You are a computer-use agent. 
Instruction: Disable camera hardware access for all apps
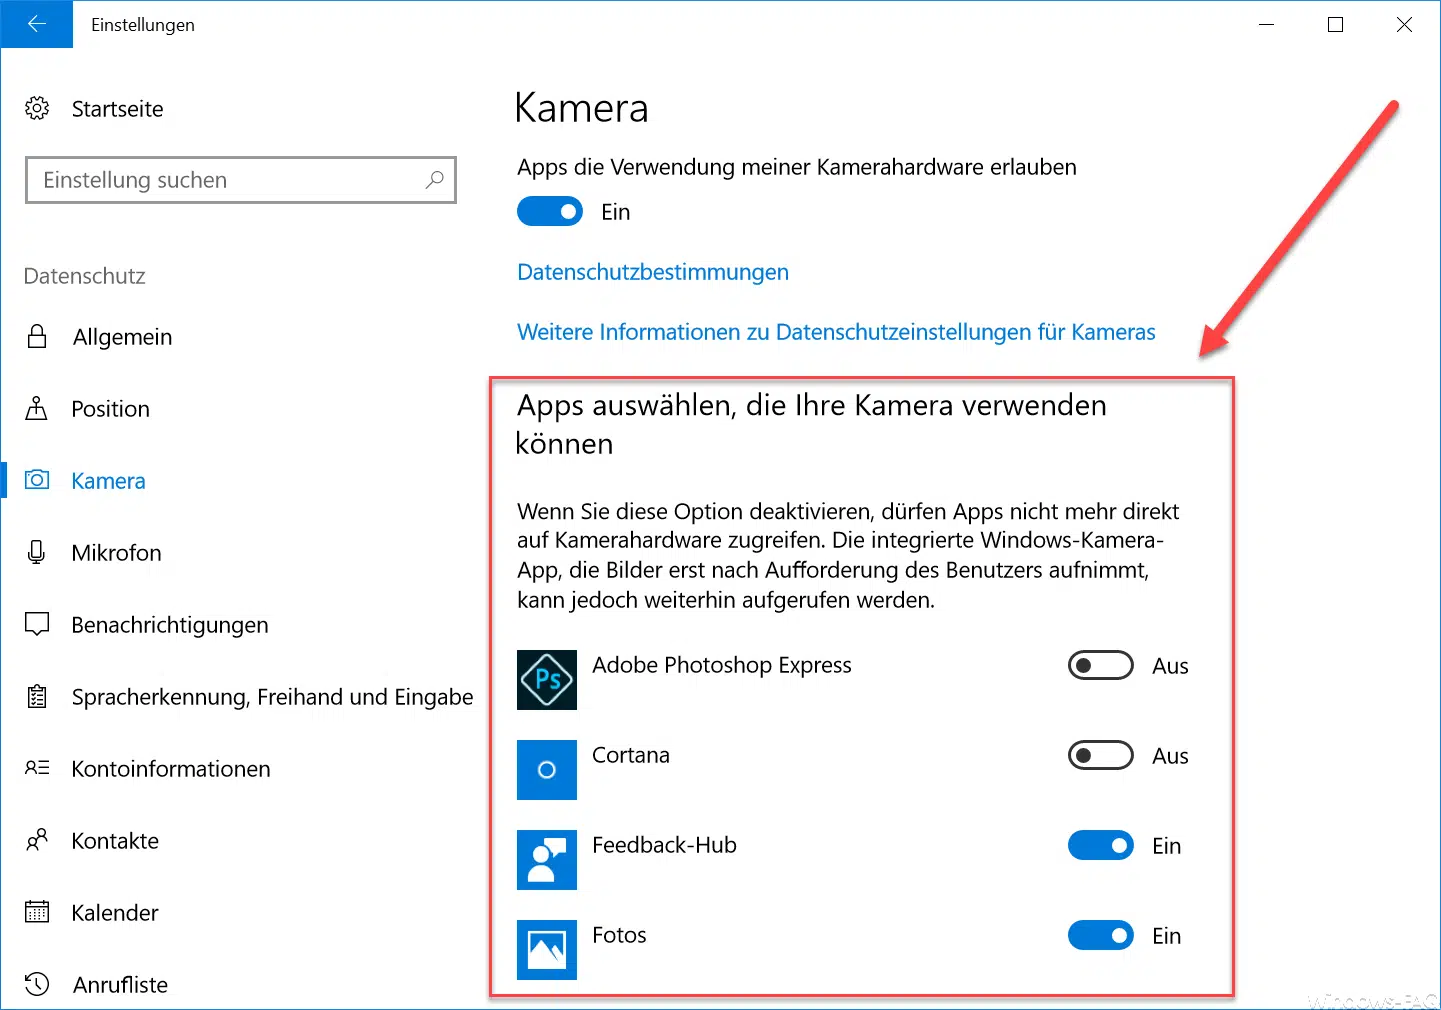[x=550, y=211]
